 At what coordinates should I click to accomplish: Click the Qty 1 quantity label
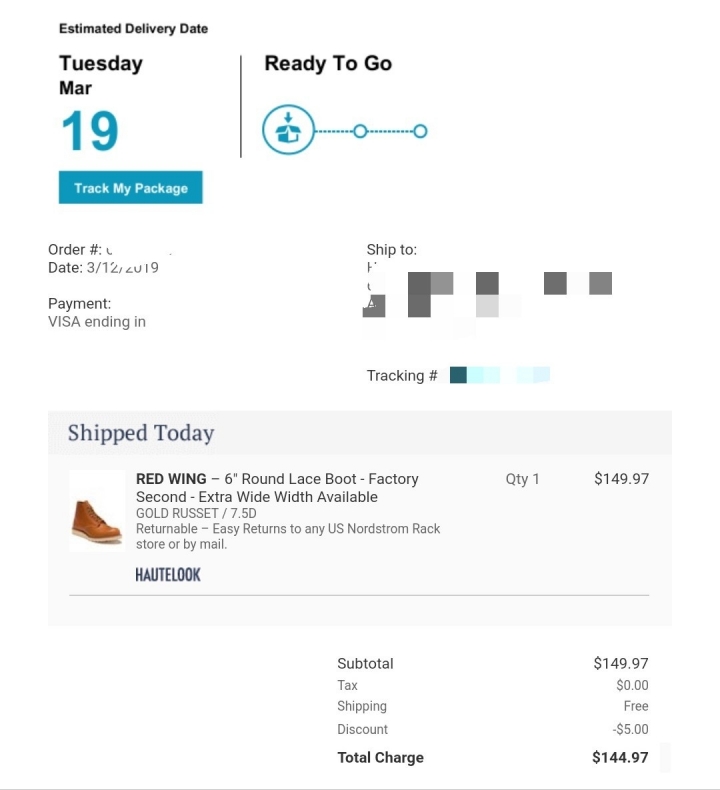click(x=522, y=479)
